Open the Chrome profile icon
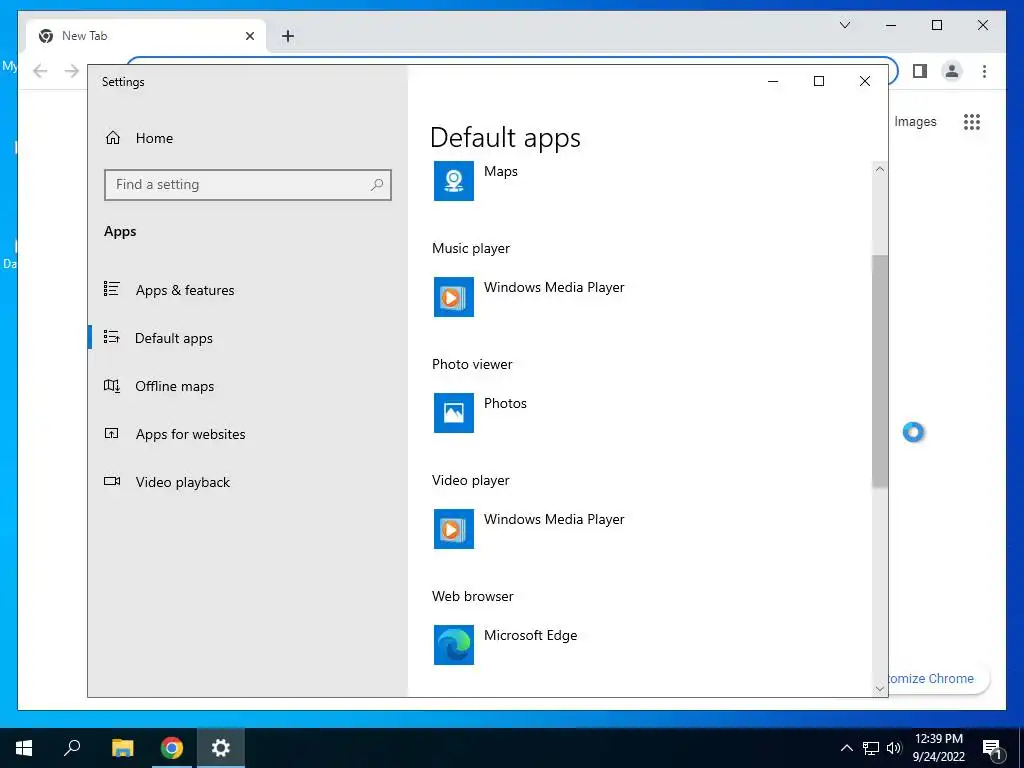The width and height of the screenshot is (1024, 768). [x=952, y=71]
